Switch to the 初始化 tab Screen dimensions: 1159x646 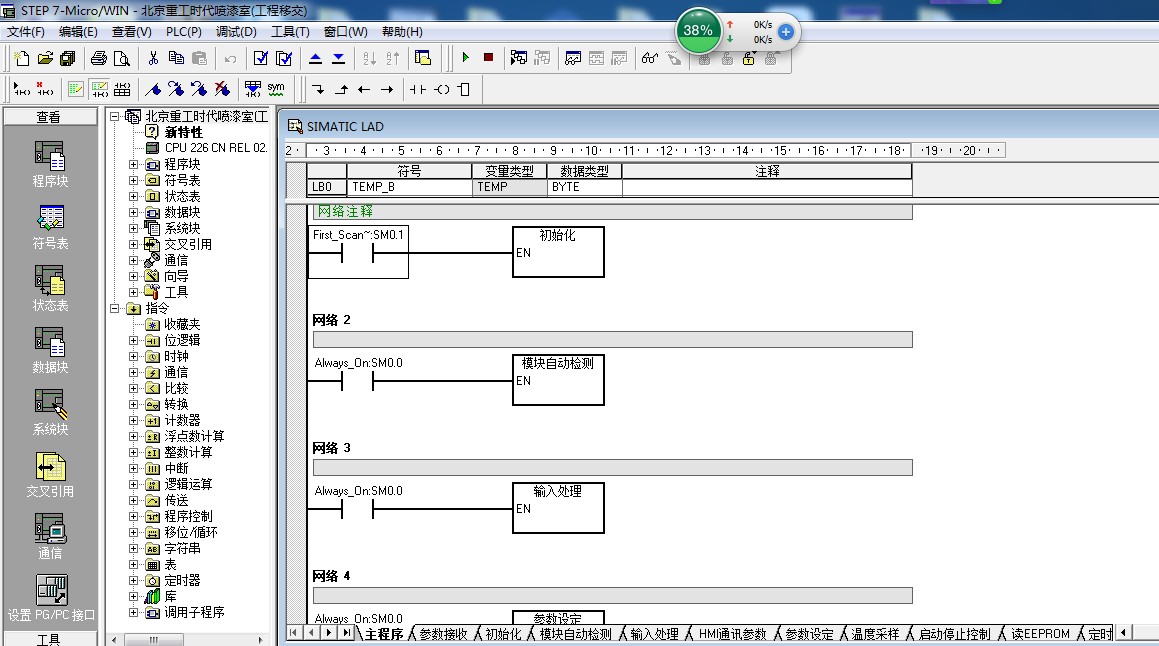(503, 634)
